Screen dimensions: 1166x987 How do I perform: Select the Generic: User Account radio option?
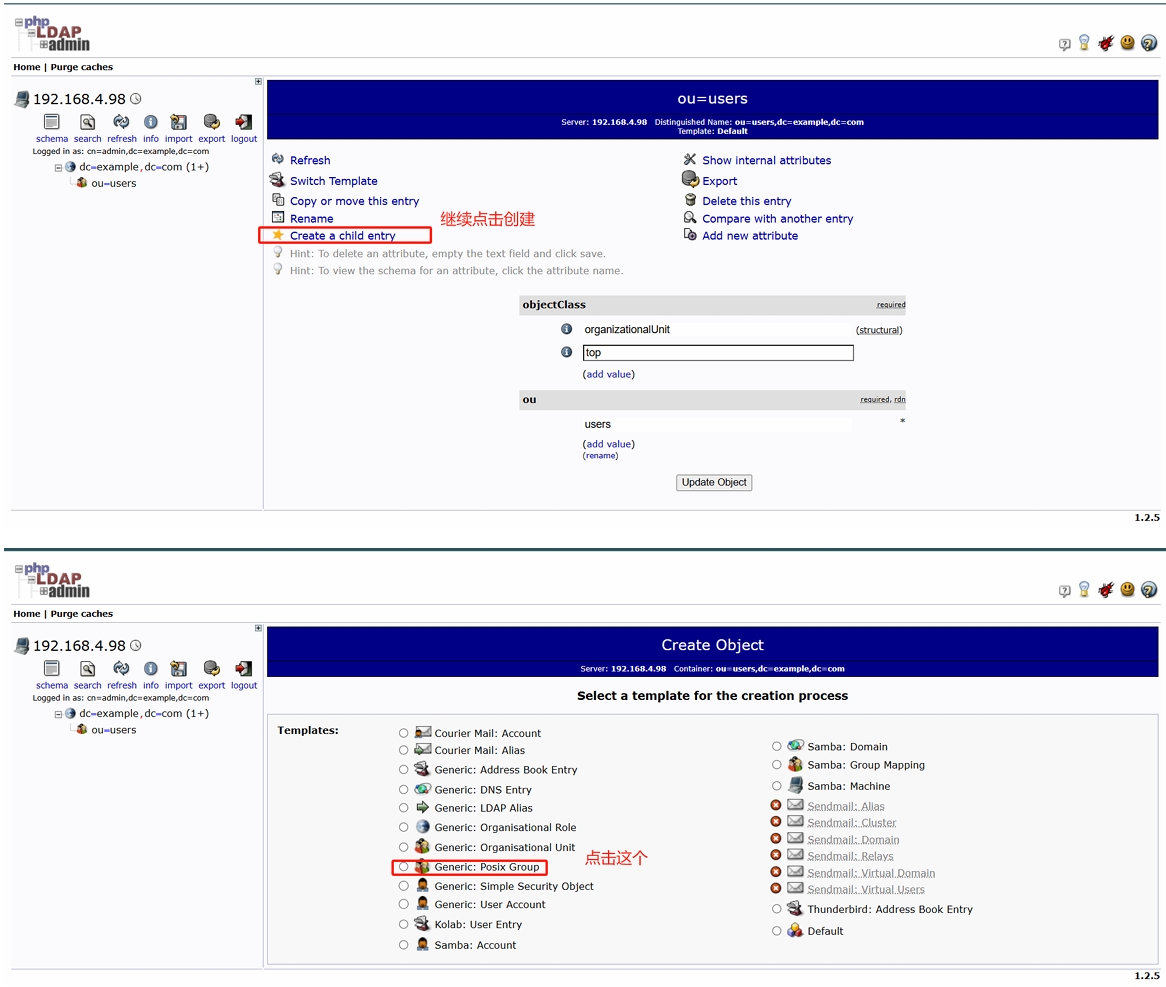(404, 904)
